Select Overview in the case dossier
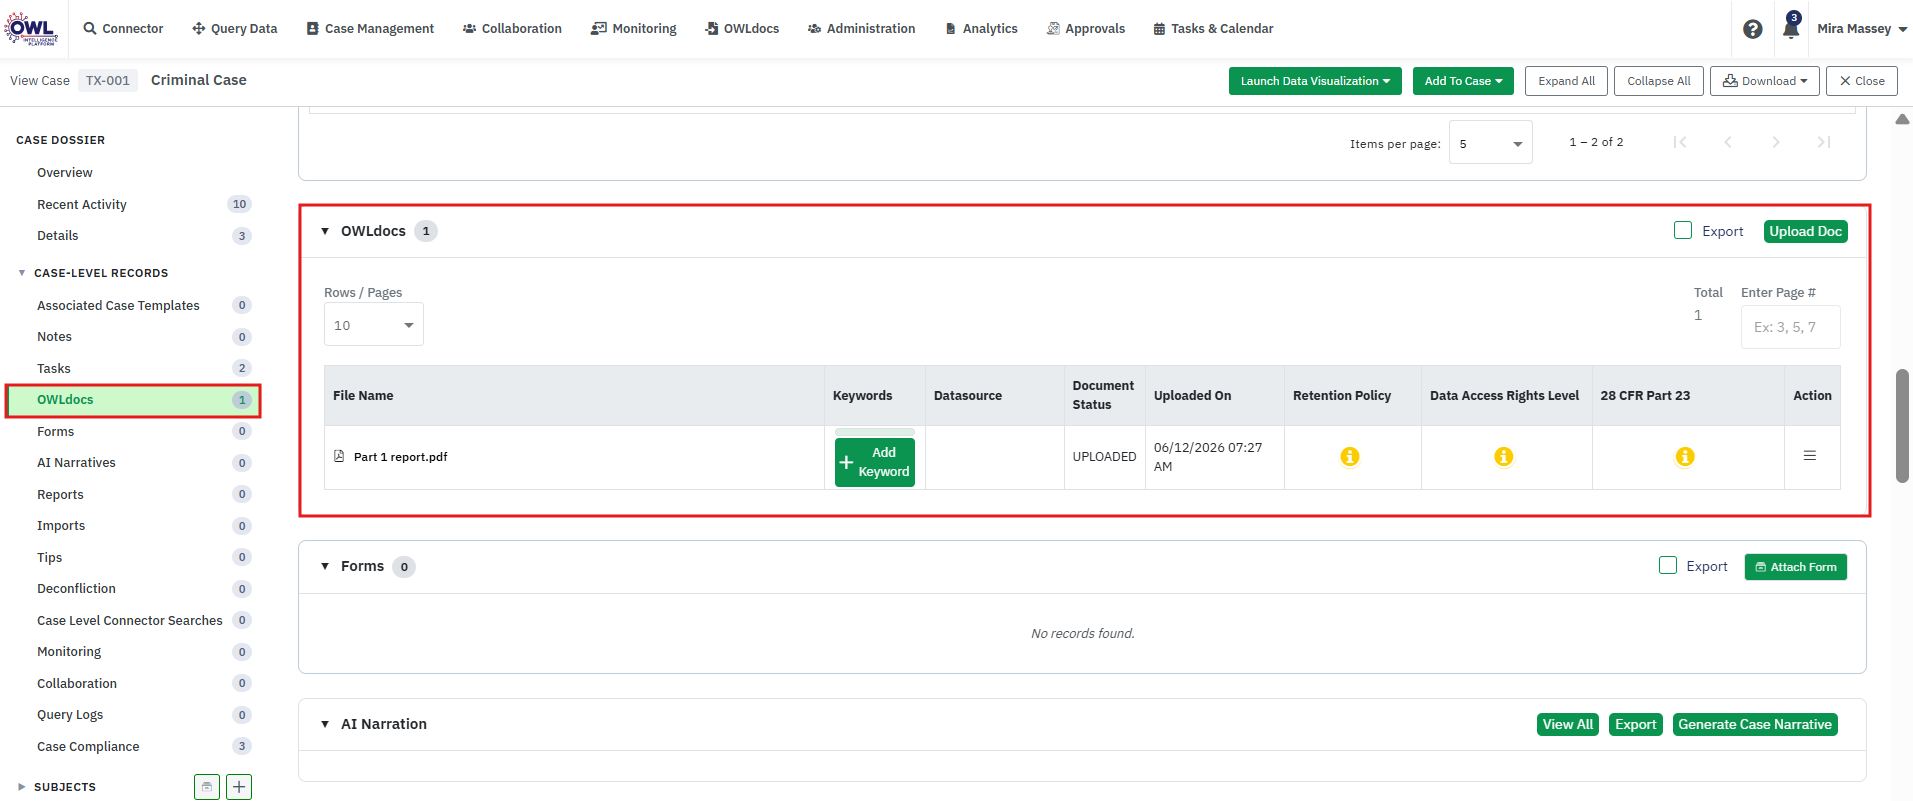 click(x=64, y=173)
